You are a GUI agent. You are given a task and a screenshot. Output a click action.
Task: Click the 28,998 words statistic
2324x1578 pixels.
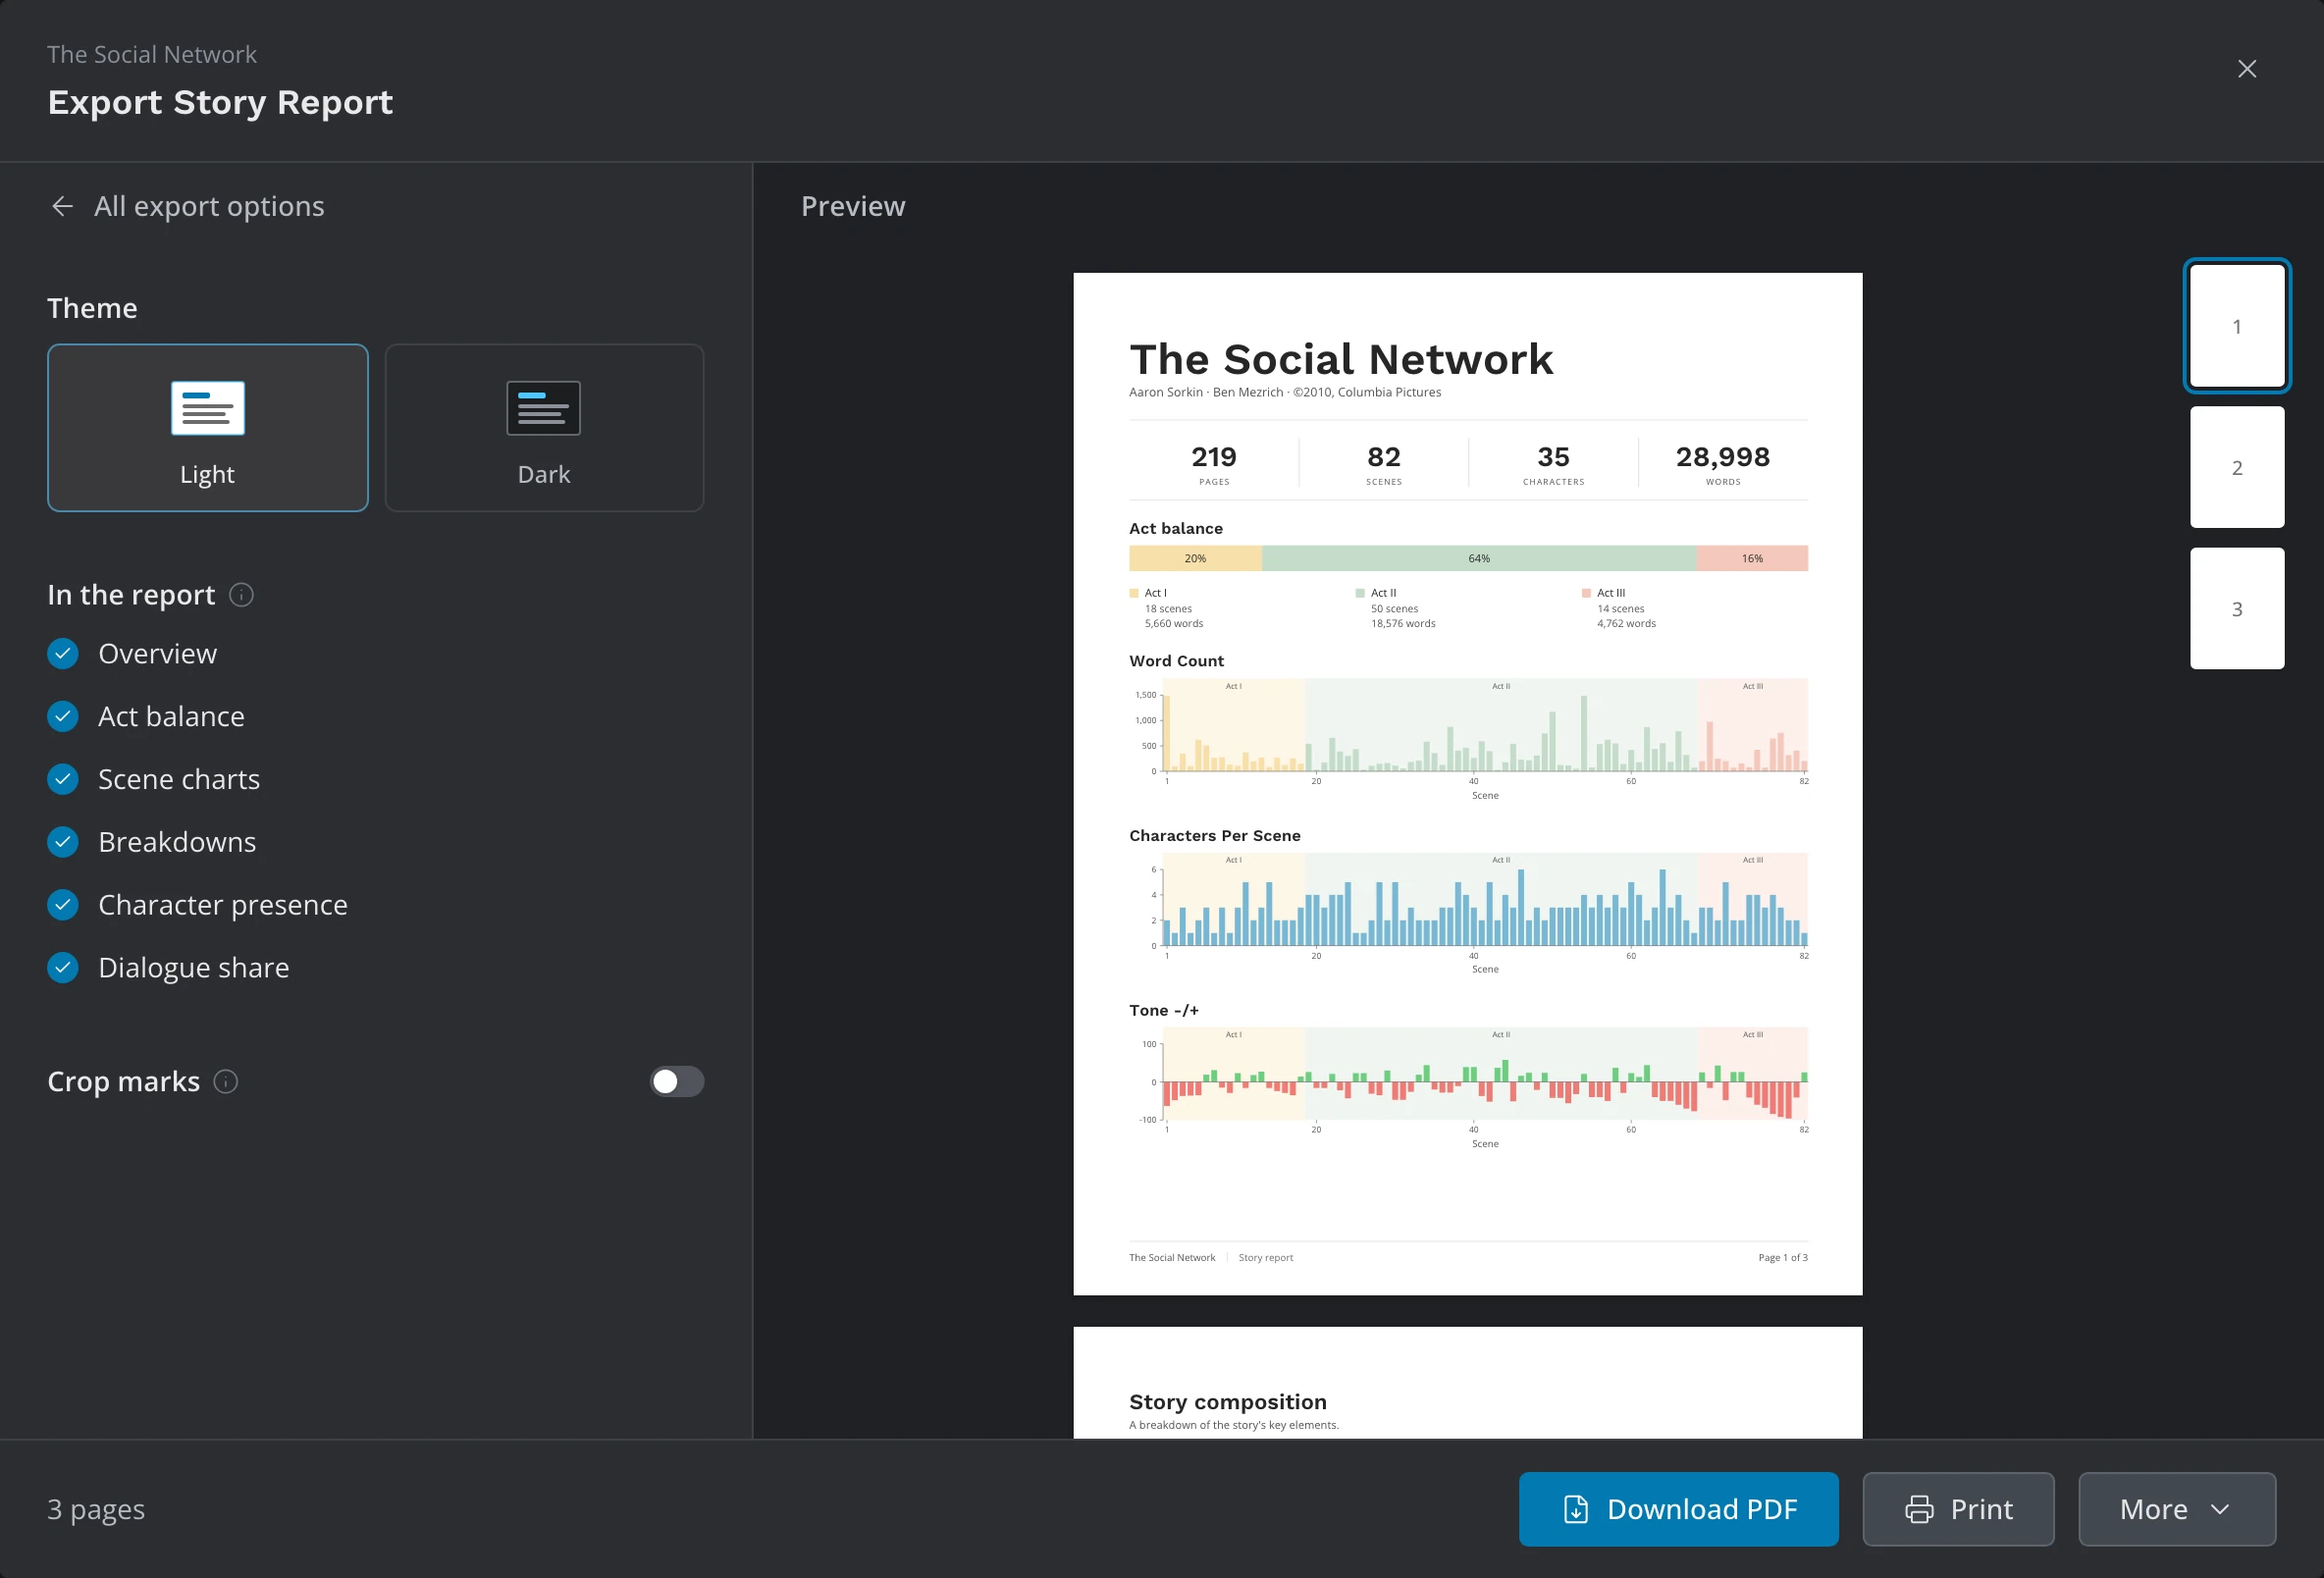click(x=1723, y=464)
